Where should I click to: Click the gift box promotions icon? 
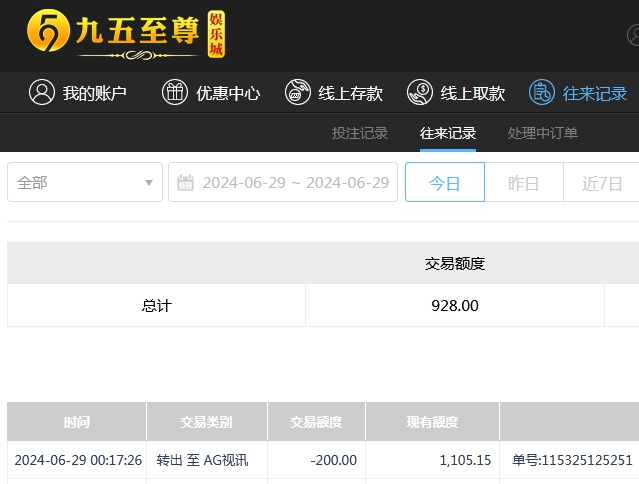pyautogui.click(x=174, y=92)
